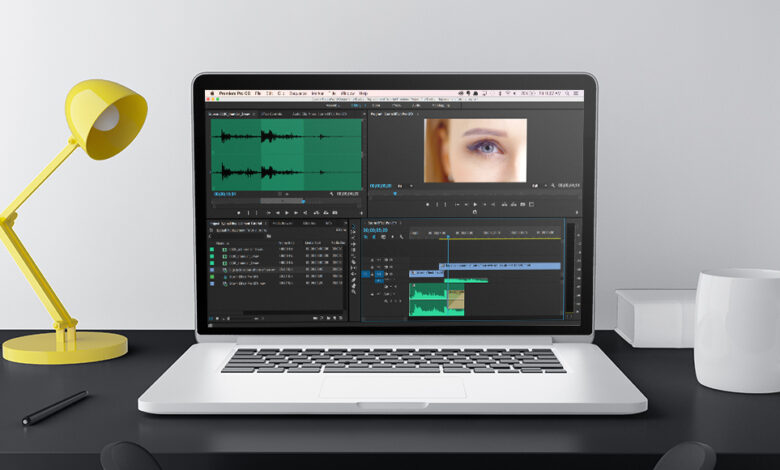This screenshot has width=780, height=470.
Task: Open the Help menu
Action: click(363, 93)
